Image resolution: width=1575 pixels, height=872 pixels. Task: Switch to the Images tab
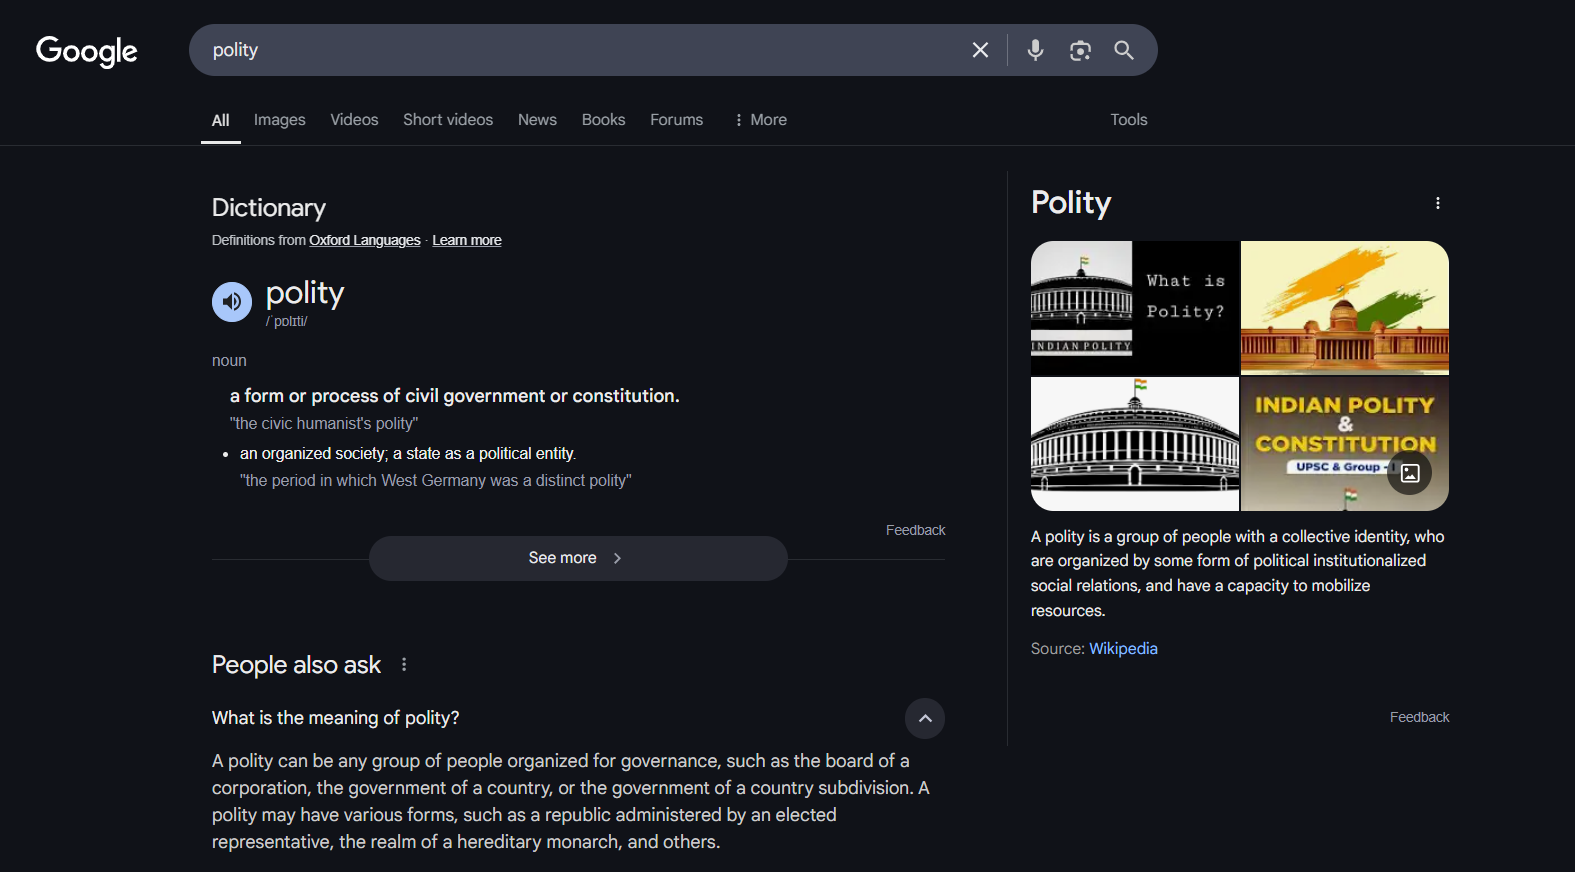[x=280, y=120]
